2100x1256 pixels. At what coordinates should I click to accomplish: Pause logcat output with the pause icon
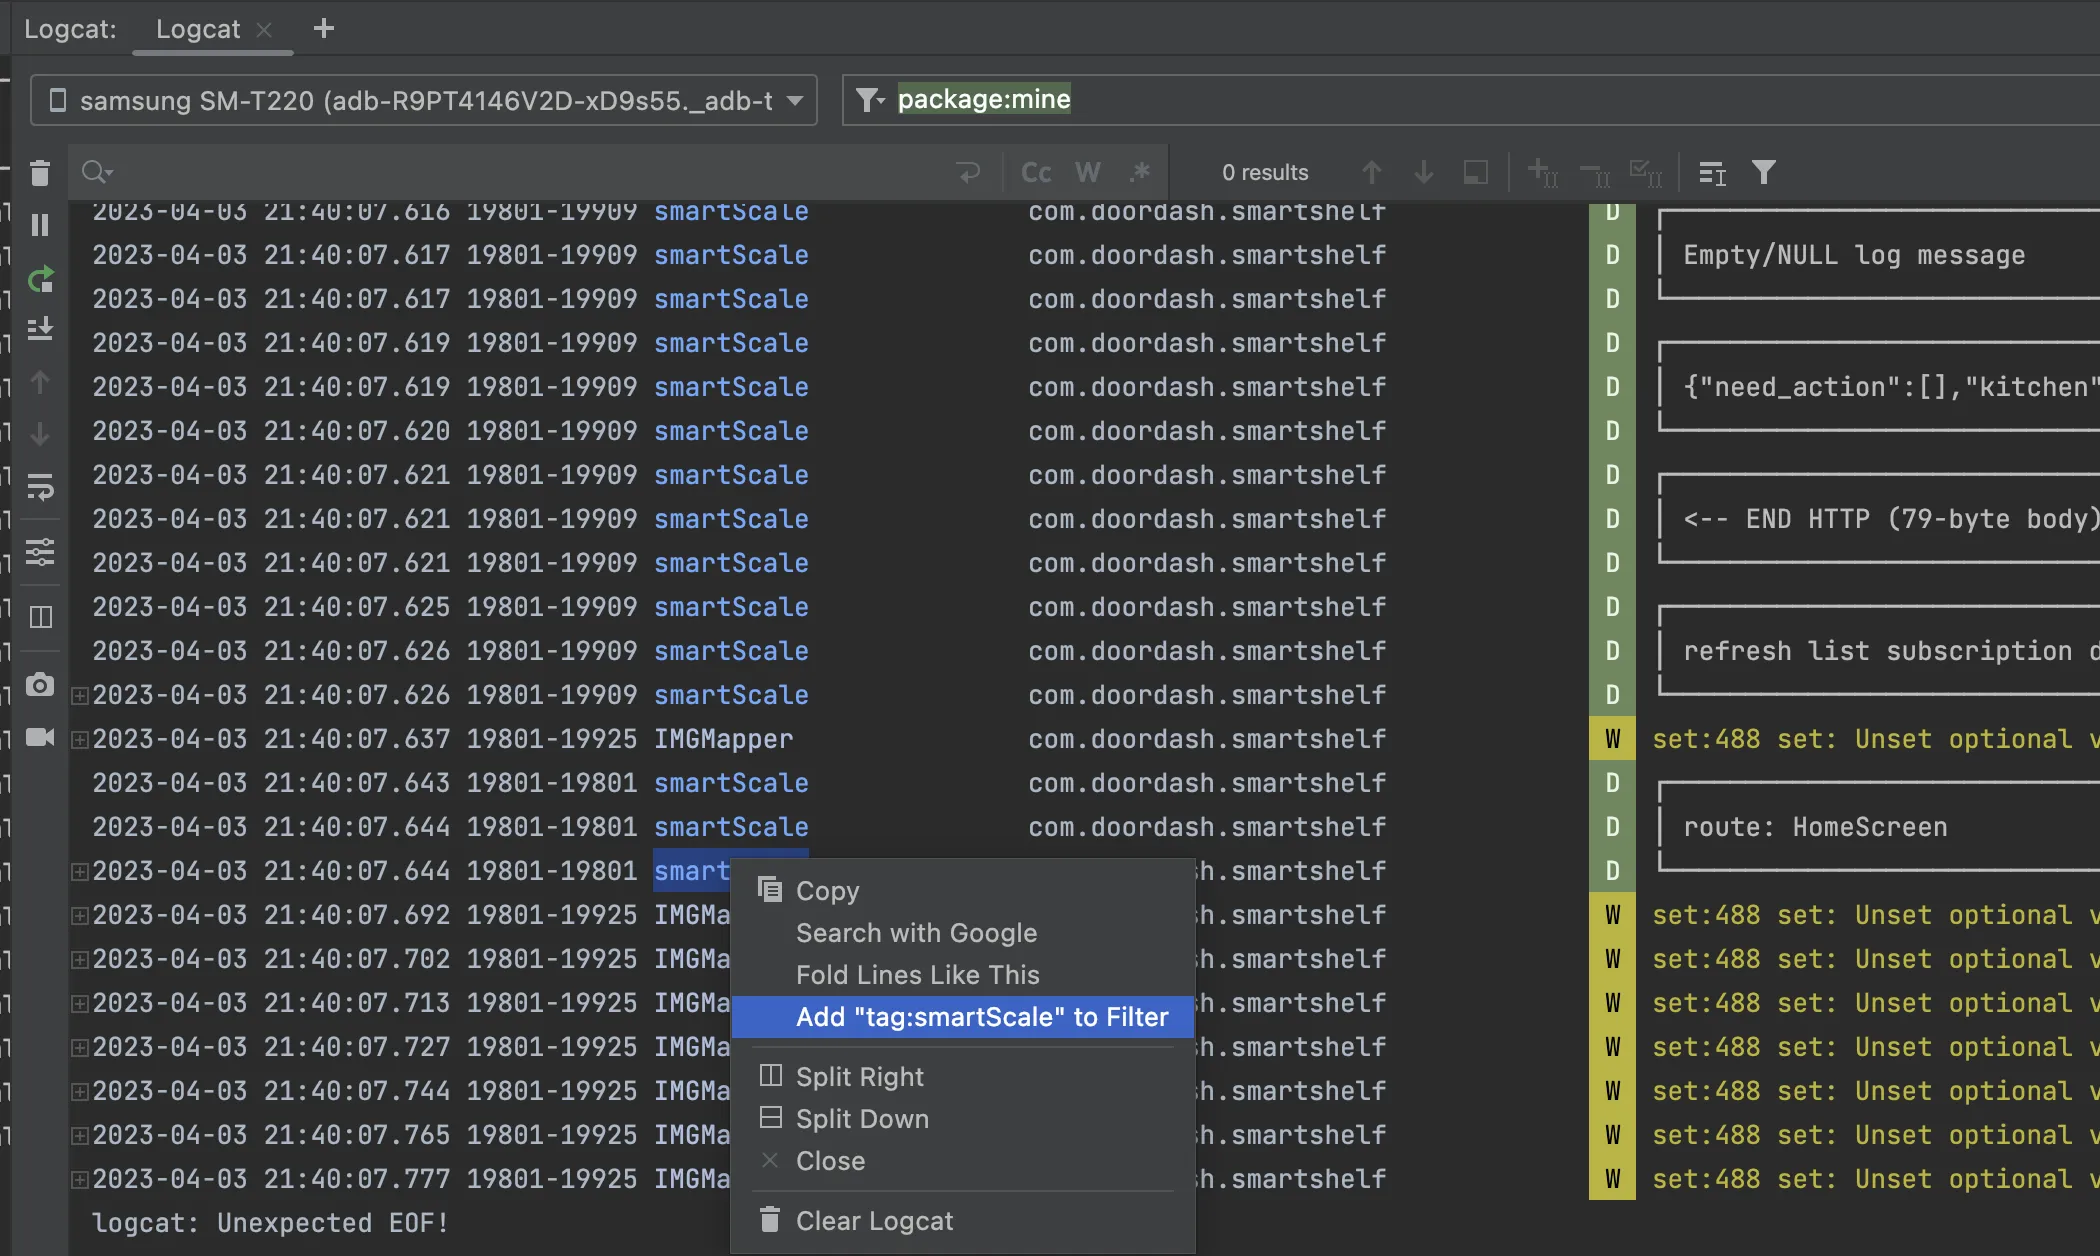click(x=40, y=225)
